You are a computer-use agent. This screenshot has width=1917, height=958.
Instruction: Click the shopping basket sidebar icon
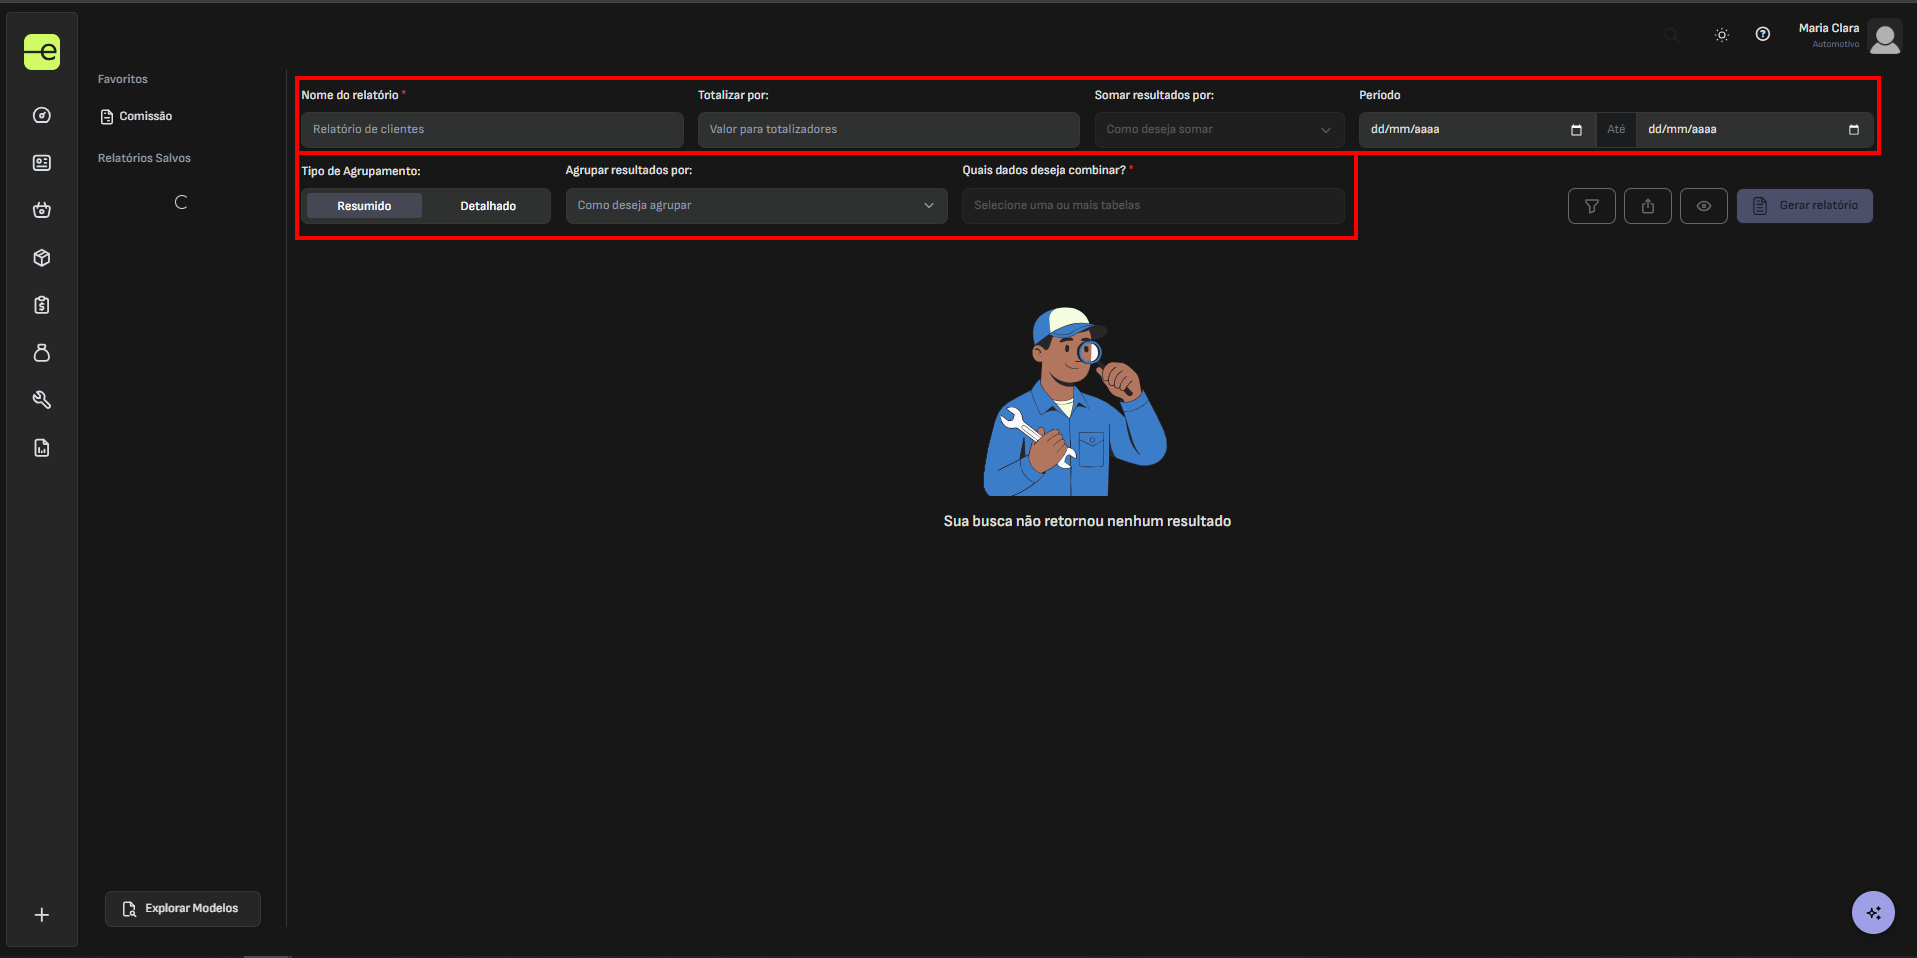[x=42, y=210]
